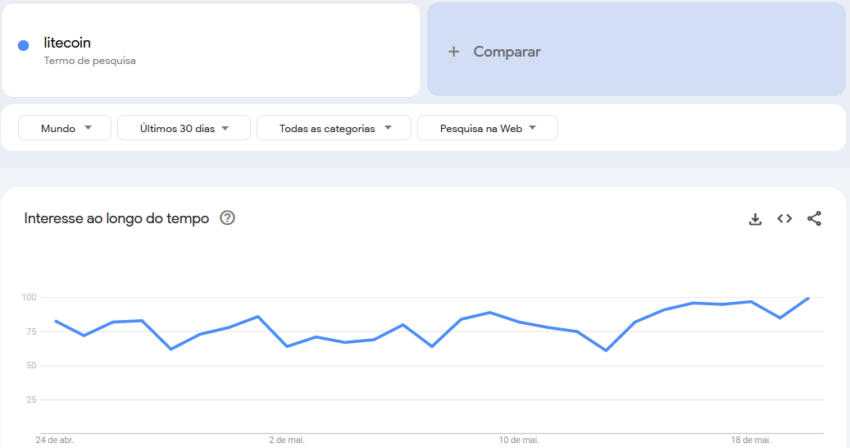Click the 24 de abr. axis label
This screenshot has height=448, width=850.
pyautogui.click(x=55, y=440)
